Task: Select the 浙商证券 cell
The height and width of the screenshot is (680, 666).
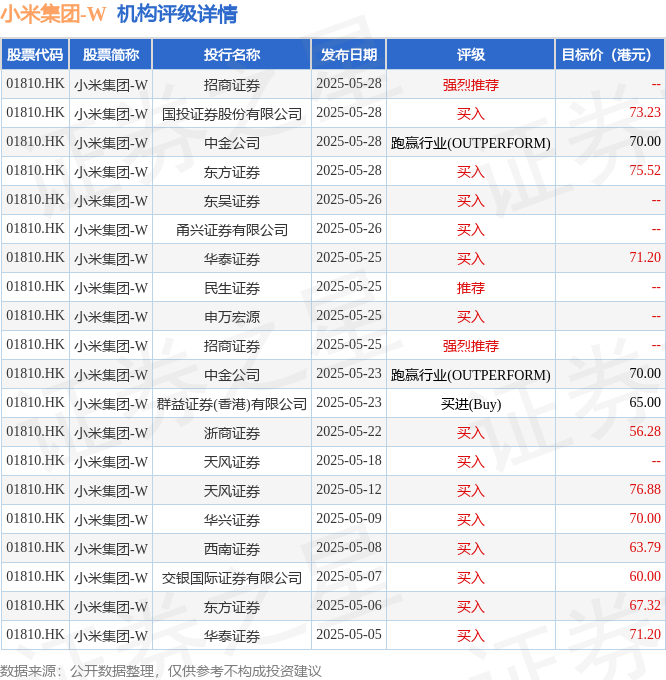Action: coord(232,433)
